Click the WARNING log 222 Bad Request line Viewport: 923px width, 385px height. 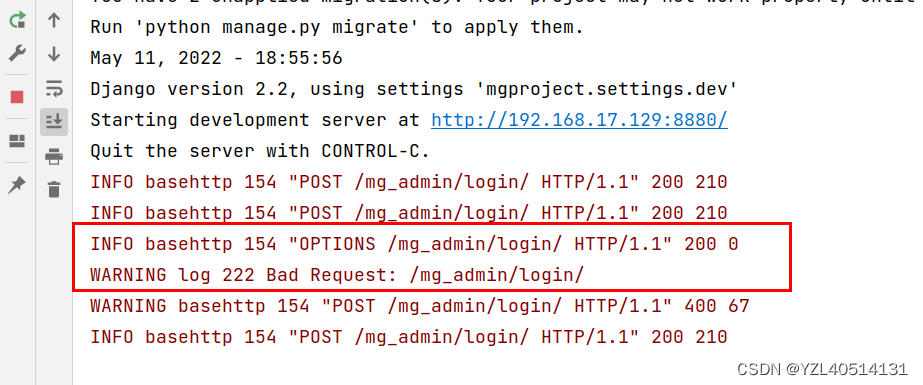(337, 275)
